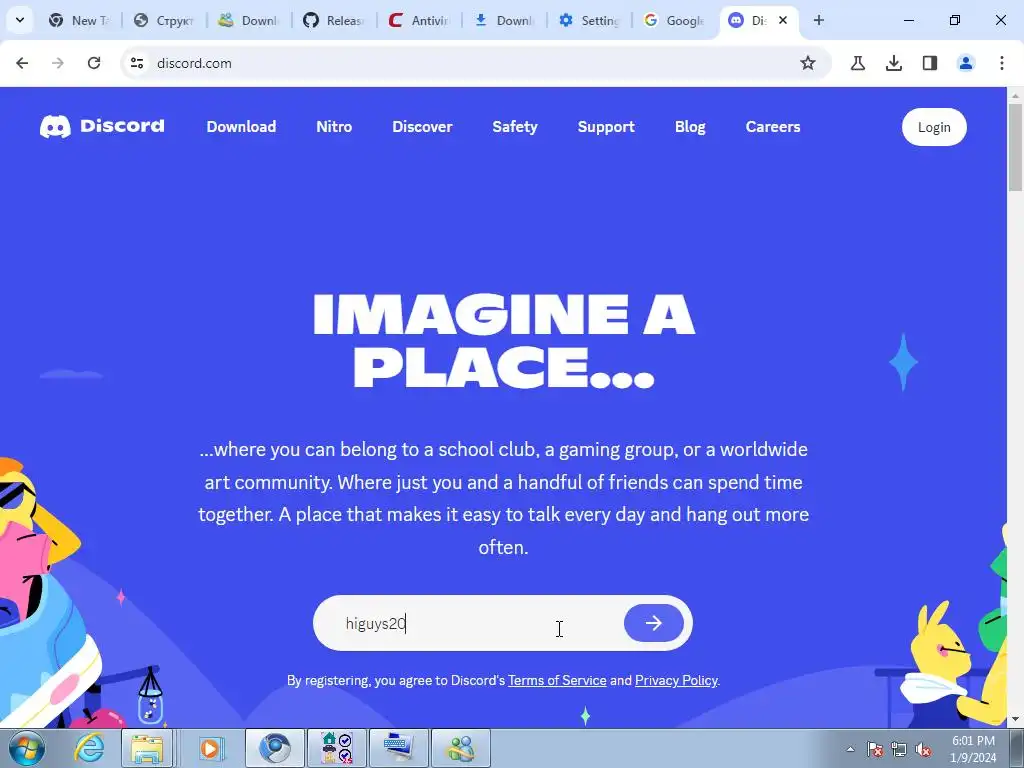Viewport: 1024px width, 768px height.
Task: Click the page vertical scrollbar thumb
Action: pos(1015,147)
